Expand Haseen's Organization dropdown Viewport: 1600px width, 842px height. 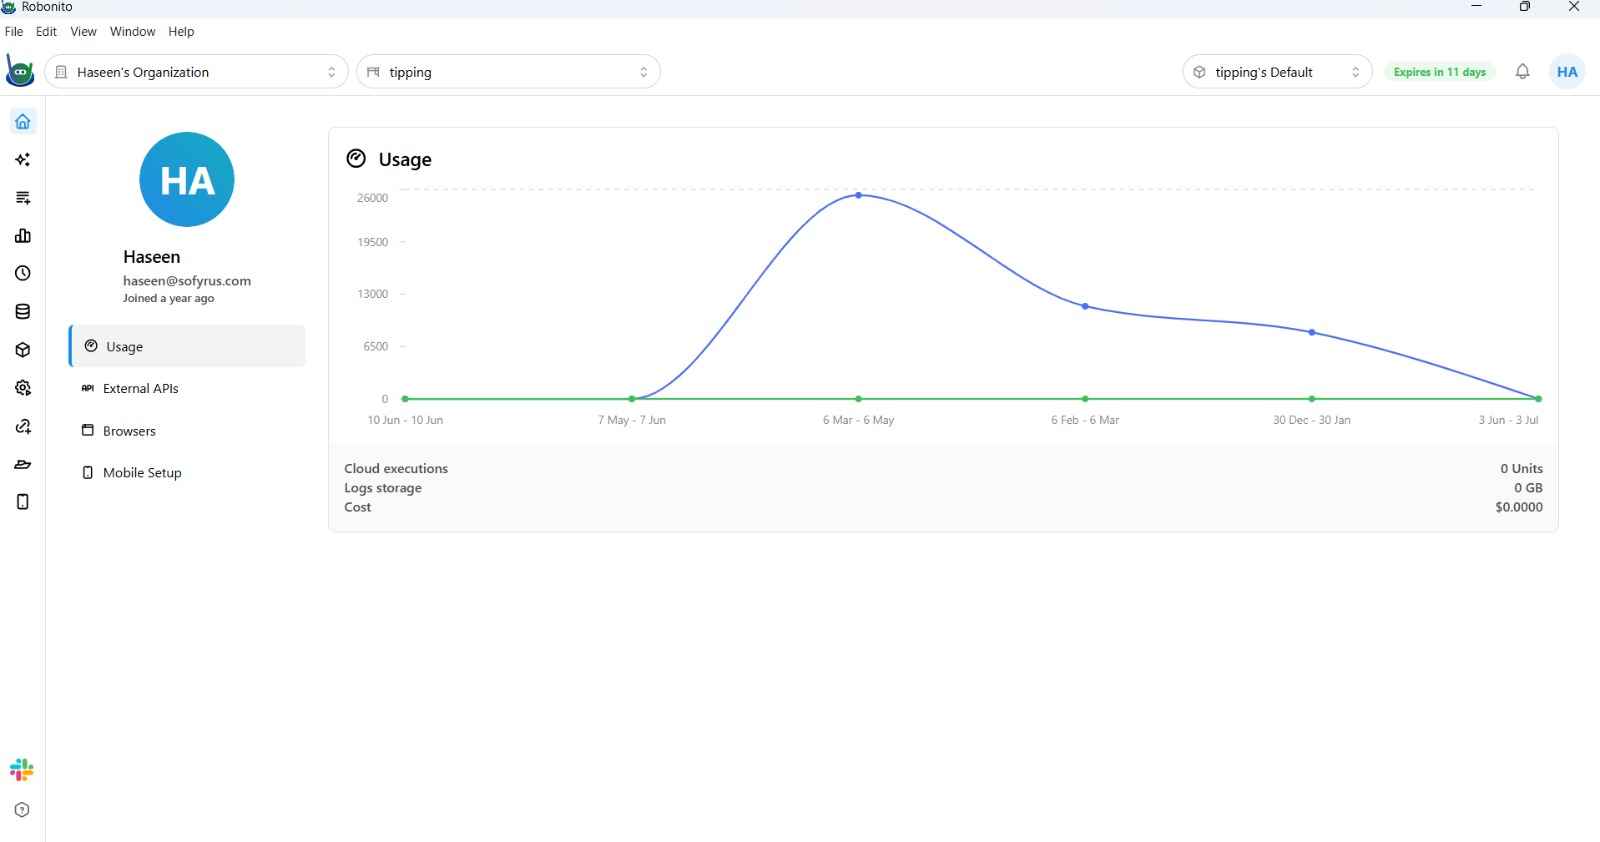pyautogui.click(x=197, y=72)
